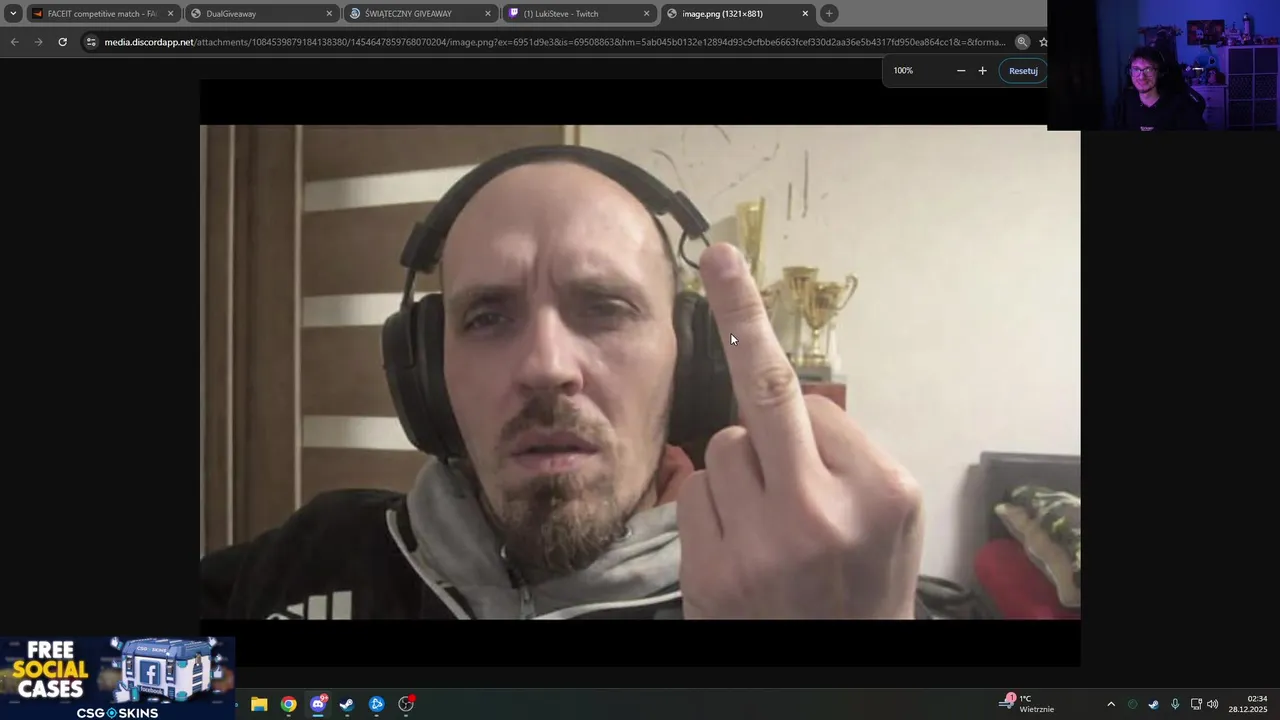Open Steam from the taskbar
The height and width of the screenshot is (720, 1280).
click(347, 704)
